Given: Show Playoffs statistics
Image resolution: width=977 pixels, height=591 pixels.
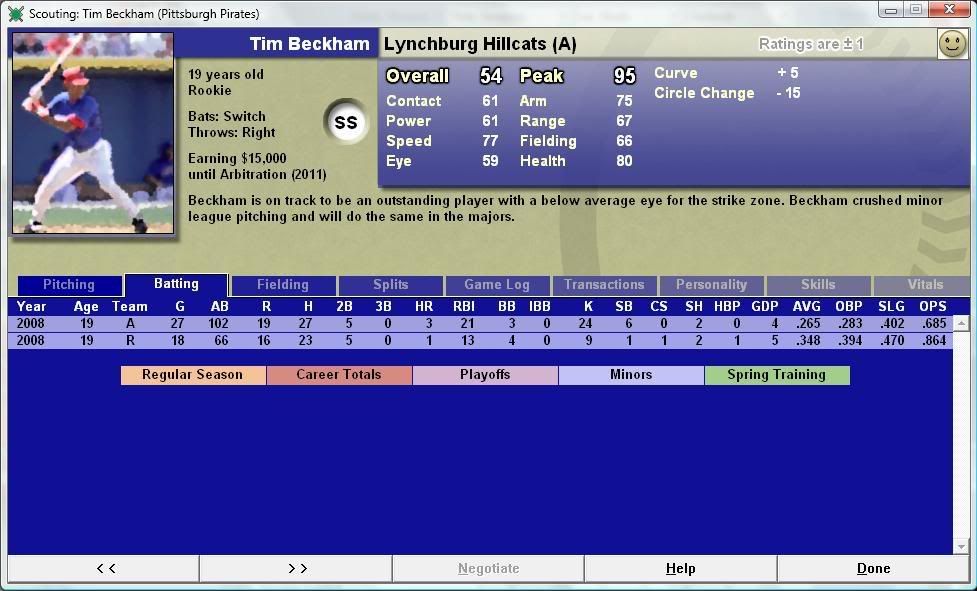Looking at the screenshot, I should click(x=485, y=375).
